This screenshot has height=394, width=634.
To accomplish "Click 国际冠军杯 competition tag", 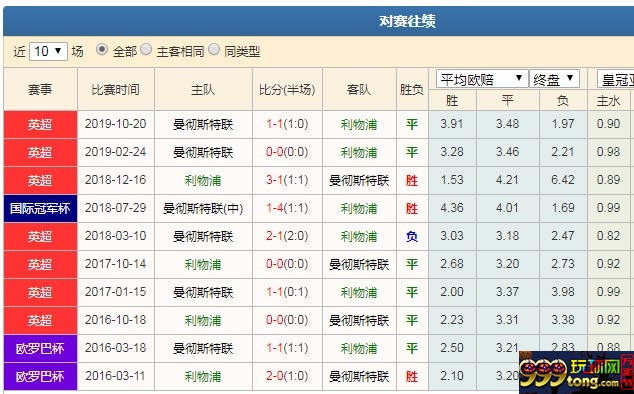I will 40,208.
